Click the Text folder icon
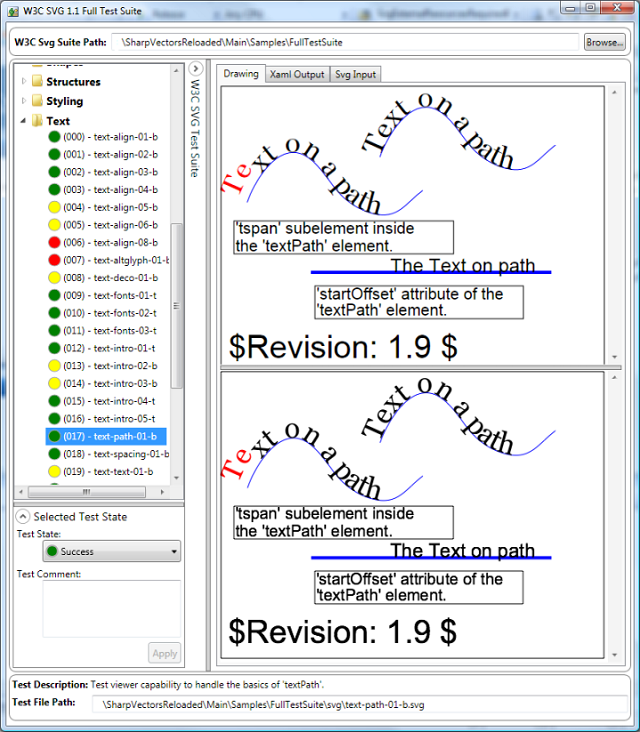This screenshot has width=640, height=732. point(37,121)
